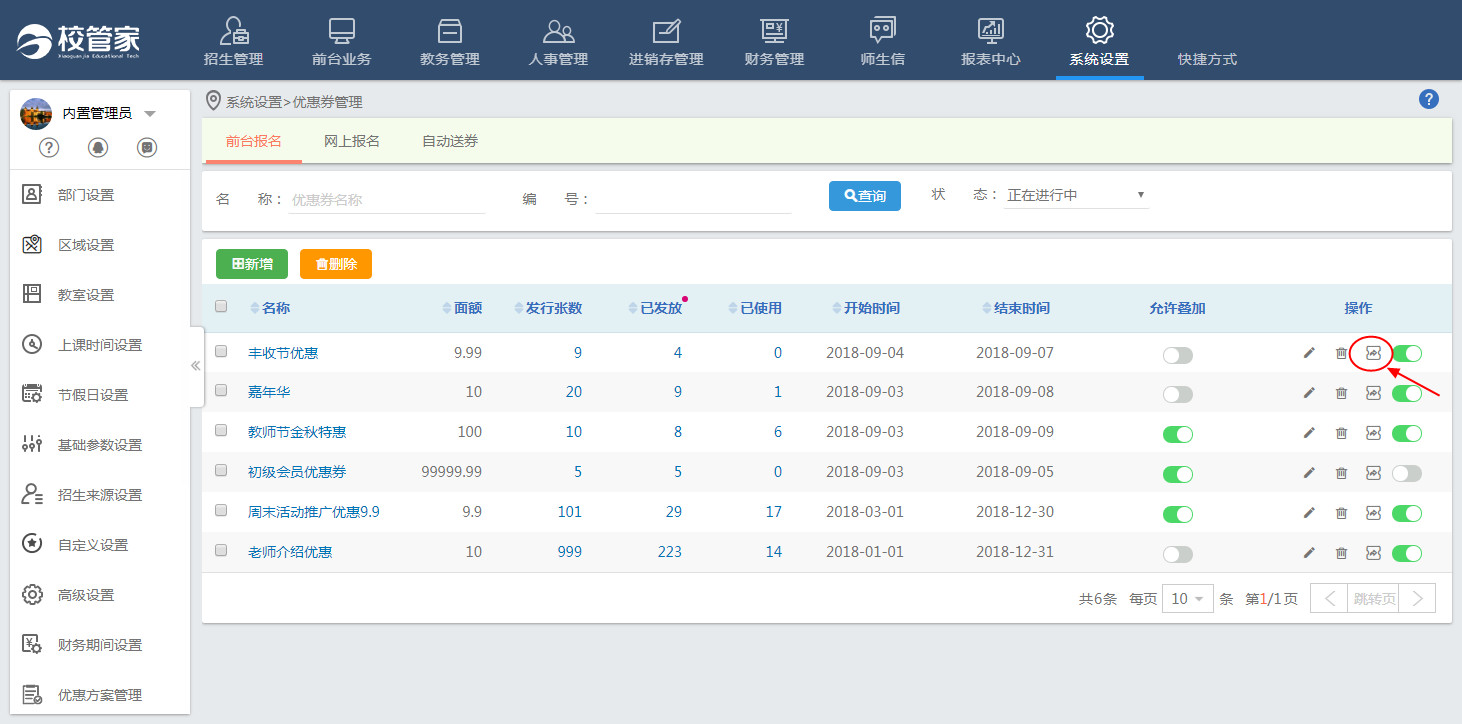Open 部门设置 in the left sidebar
The image size is (1462, 724).
[x=86, y=195]
